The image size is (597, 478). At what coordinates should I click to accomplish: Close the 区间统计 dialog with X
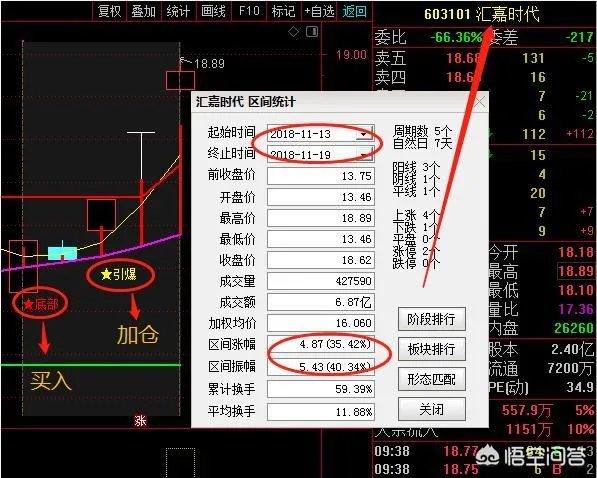[479, 102]
